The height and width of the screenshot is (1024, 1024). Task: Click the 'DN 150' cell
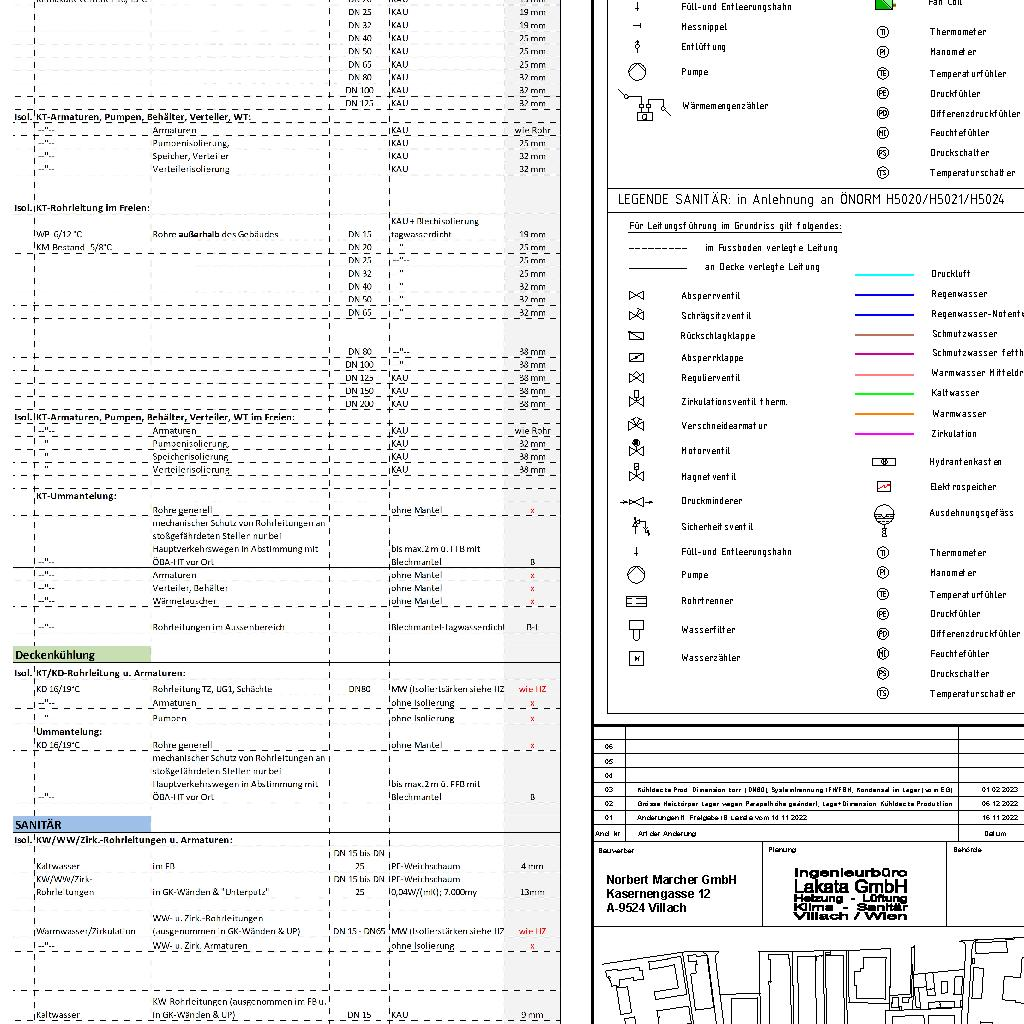point(359,391)
